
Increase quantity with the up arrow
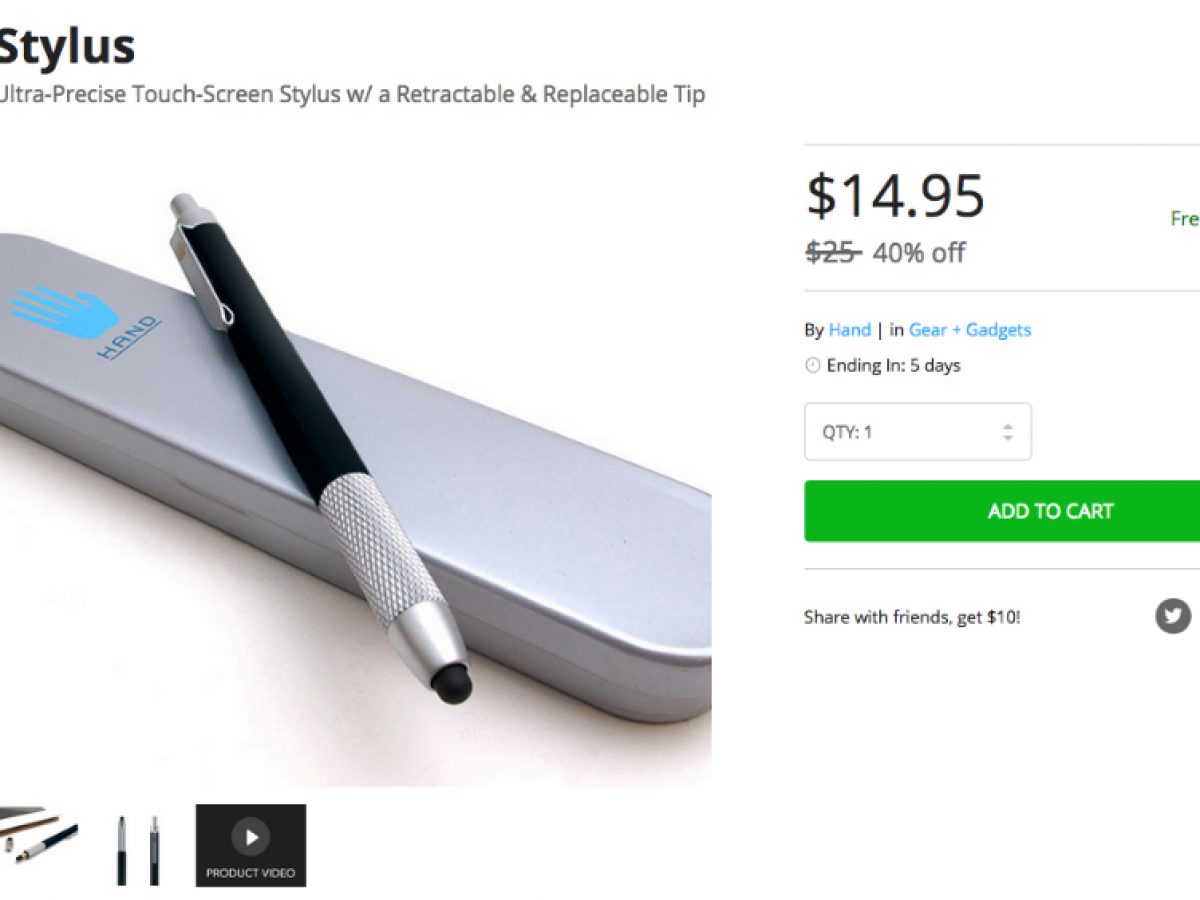[1007, 425]
